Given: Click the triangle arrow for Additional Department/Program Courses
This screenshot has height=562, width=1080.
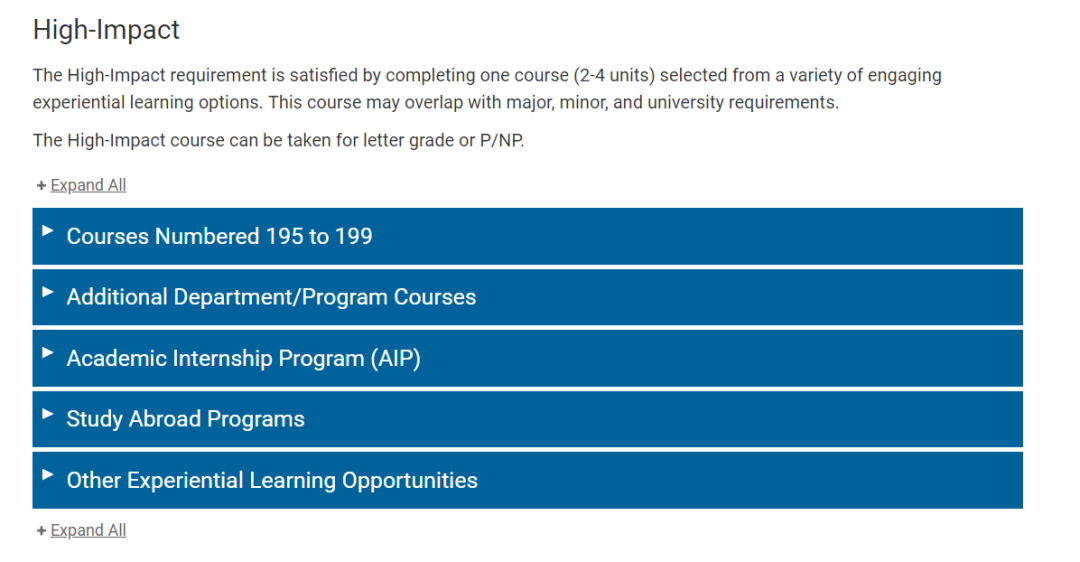Looking at the screenshot, I should [x=48, y=292].
